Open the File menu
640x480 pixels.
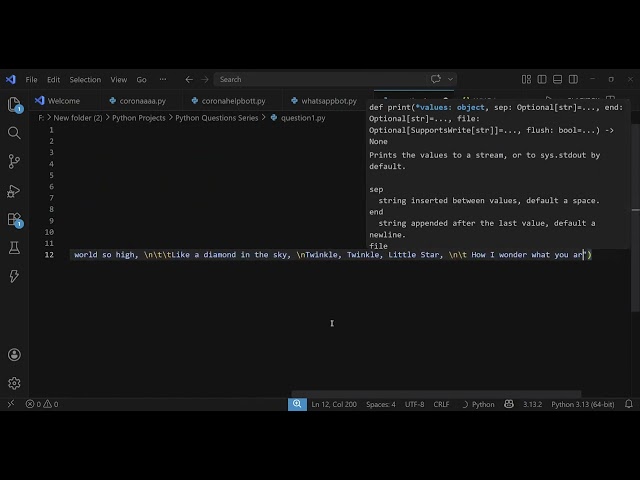pos(31,80)
